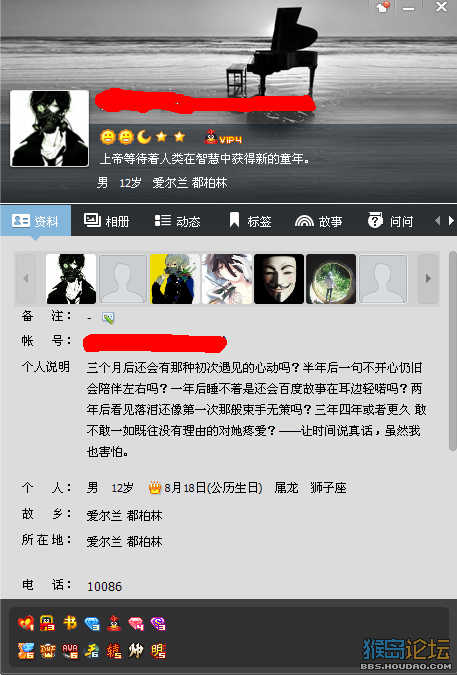This screenshot has height=675, width=457.
Task: Select the Guy Fawkes mask avatar thumbnail
Action: (x=279, y=279)
